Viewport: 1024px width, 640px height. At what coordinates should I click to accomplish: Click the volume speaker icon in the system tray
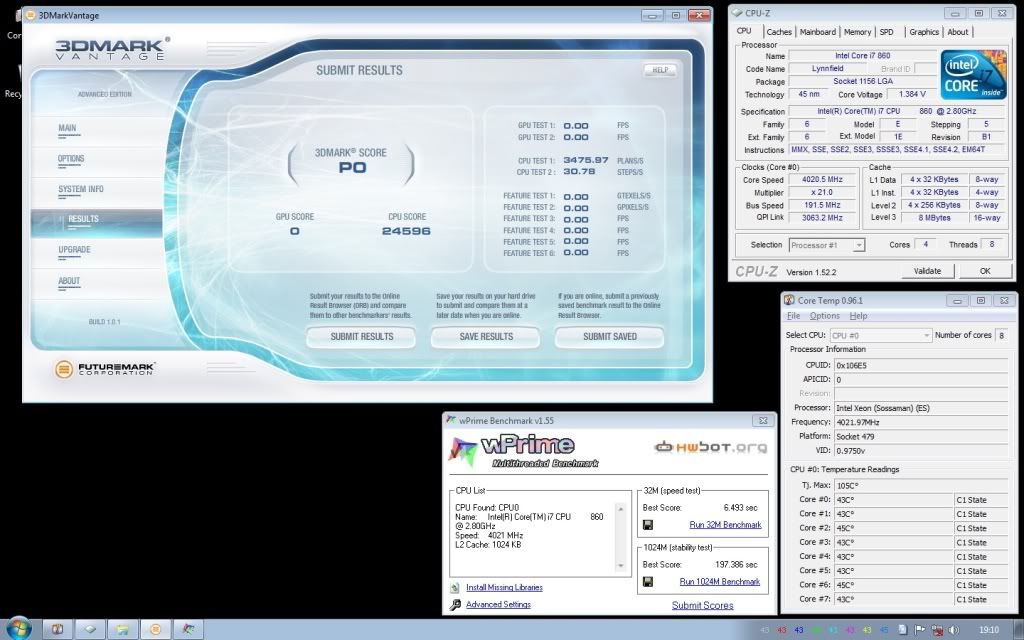coord(953,630)
